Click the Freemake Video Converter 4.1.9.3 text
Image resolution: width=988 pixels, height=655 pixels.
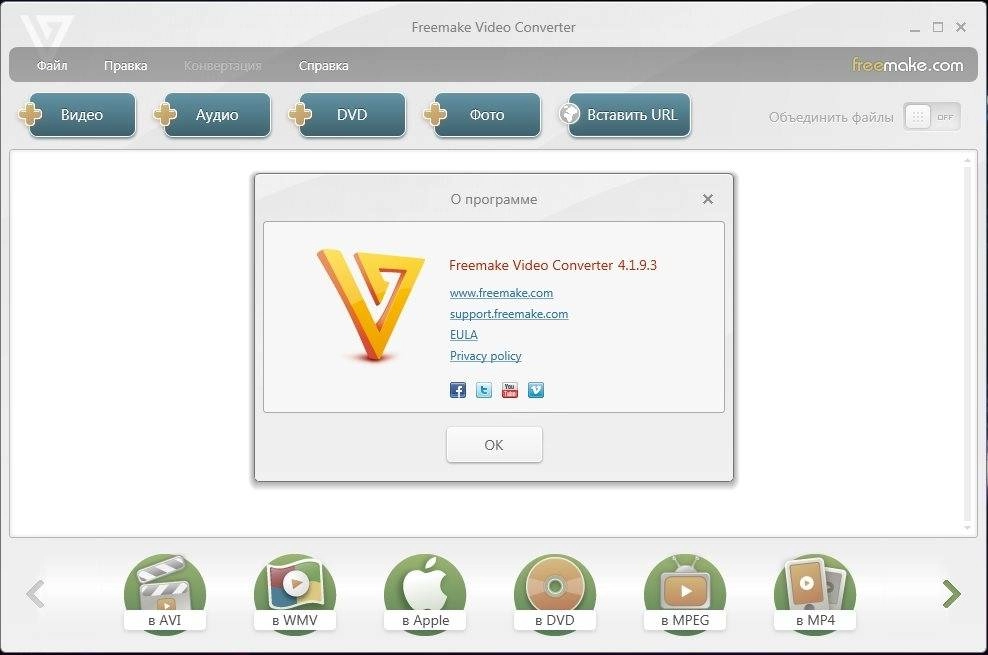553,265
